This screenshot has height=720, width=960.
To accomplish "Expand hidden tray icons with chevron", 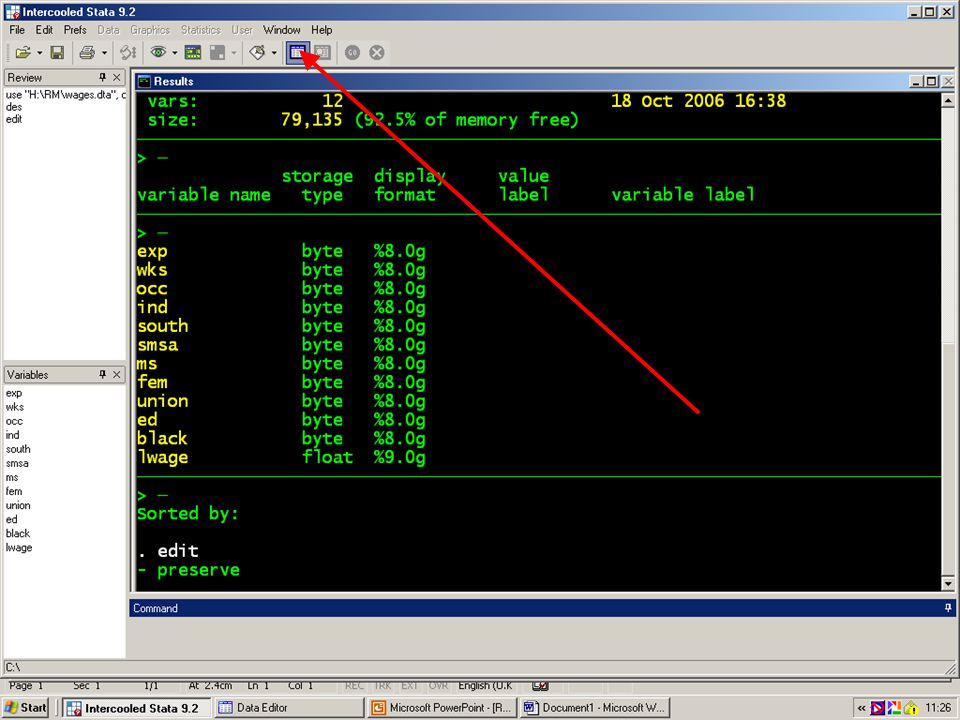I will click(x=861, y=708).
